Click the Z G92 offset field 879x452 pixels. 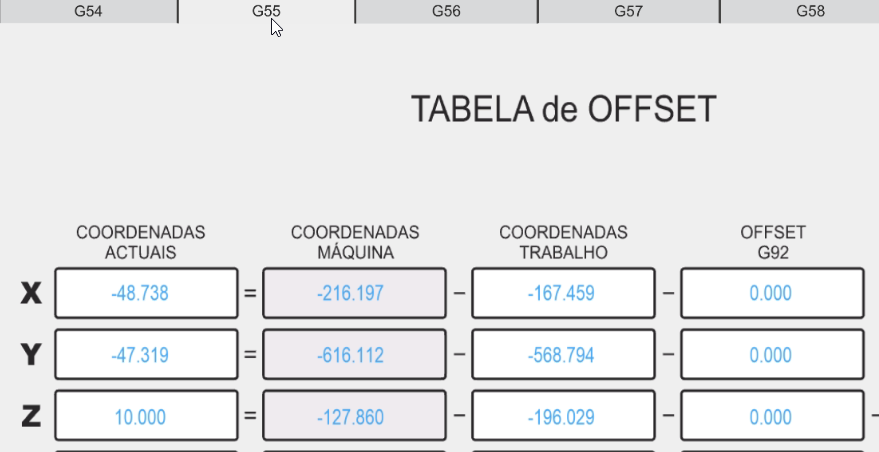tap(772, 416)
